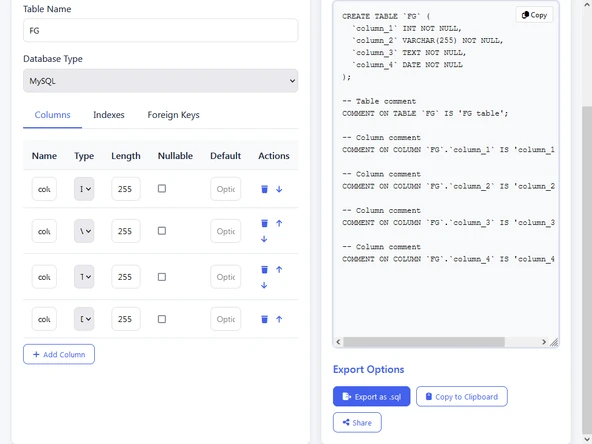
Task: Click the Length field in first column row
Action: (126, 189)
